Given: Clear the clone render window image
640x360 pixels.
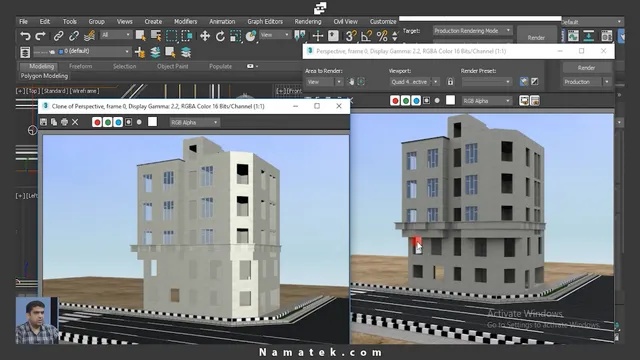Looking at the screenshot, I should [75, 122].
